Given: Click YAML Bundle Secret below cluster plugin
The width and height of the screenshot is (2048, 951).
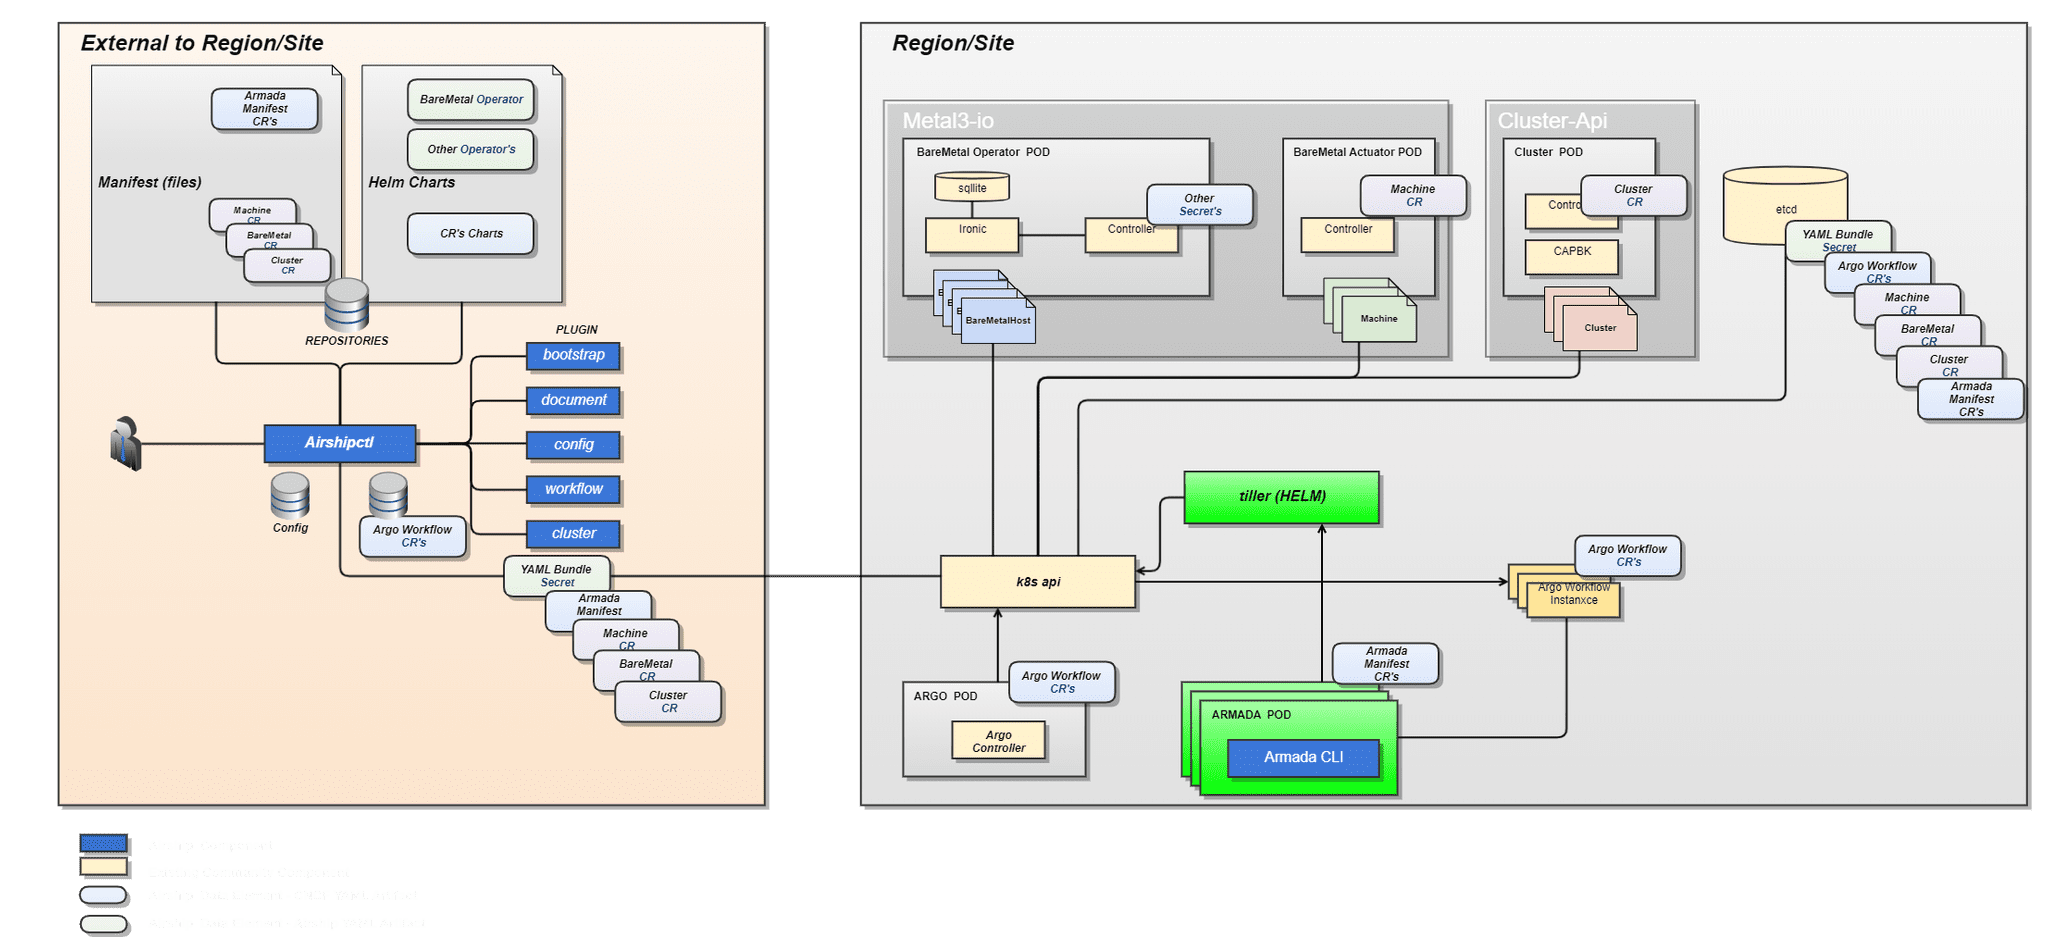Looking at the screenshot, I should tap(557, 575).
